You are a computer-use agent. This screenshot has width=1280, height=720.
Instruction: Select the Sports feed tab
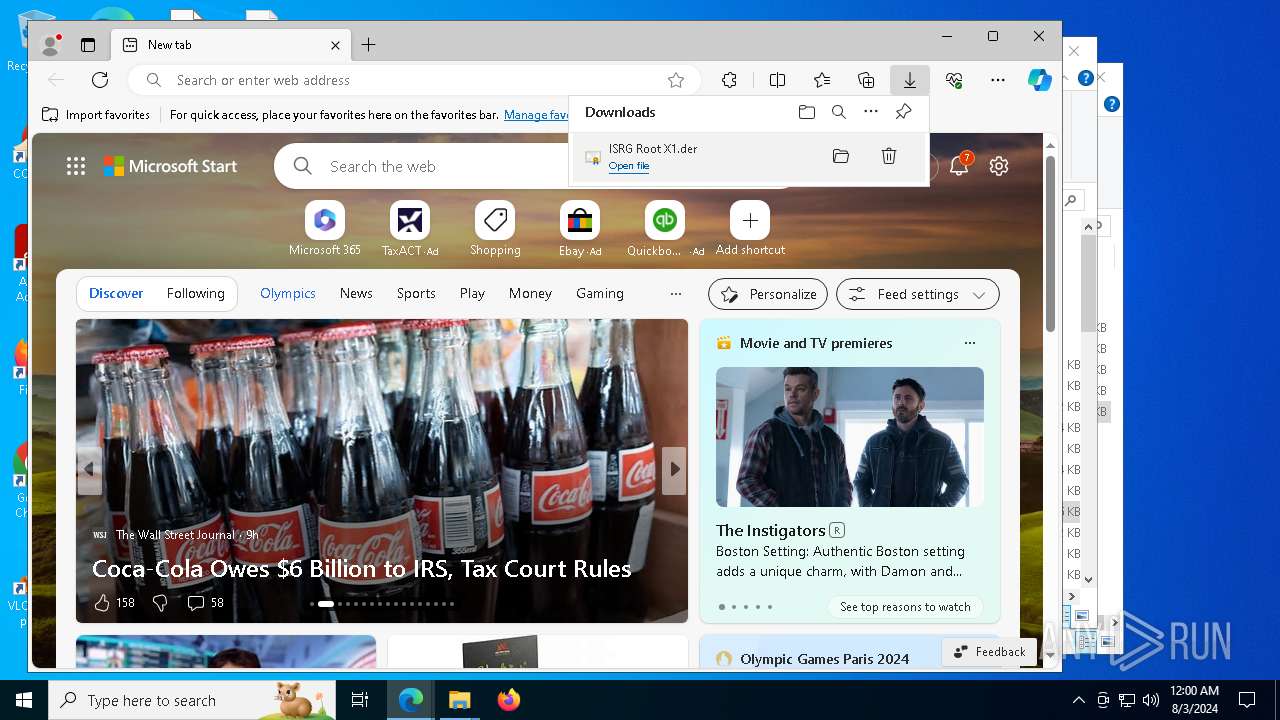point(416,293)
